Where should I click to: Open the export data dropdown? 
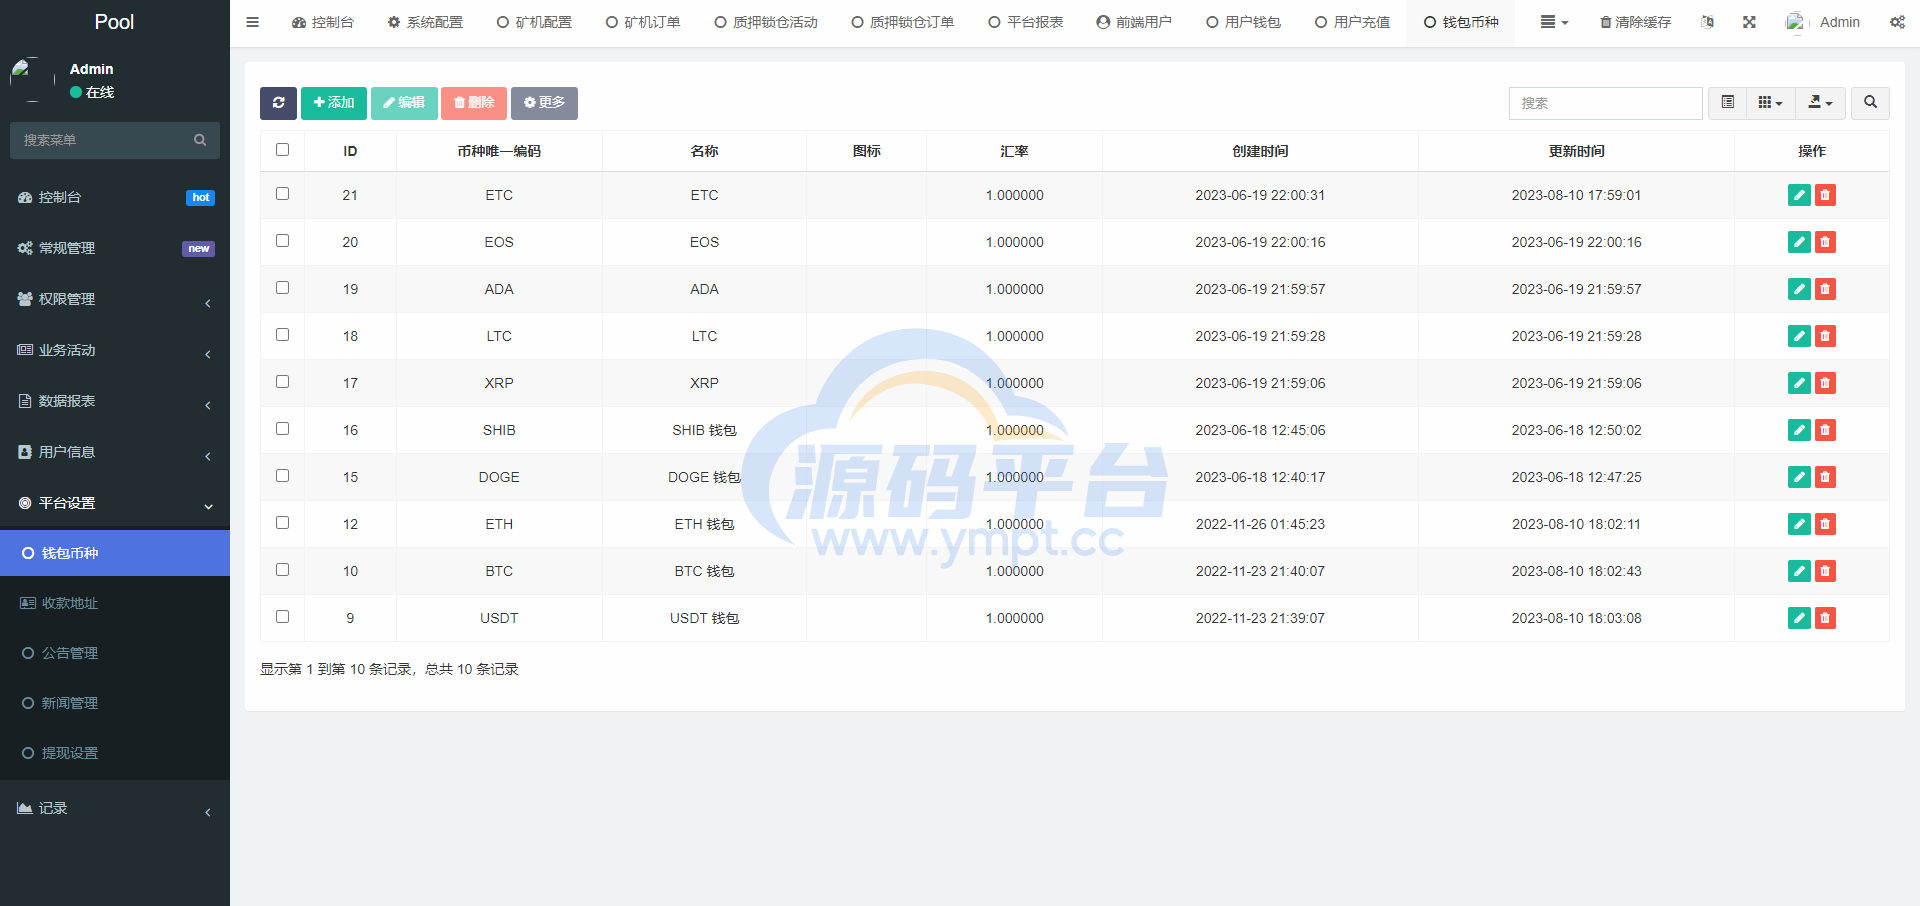[1820, 103]
